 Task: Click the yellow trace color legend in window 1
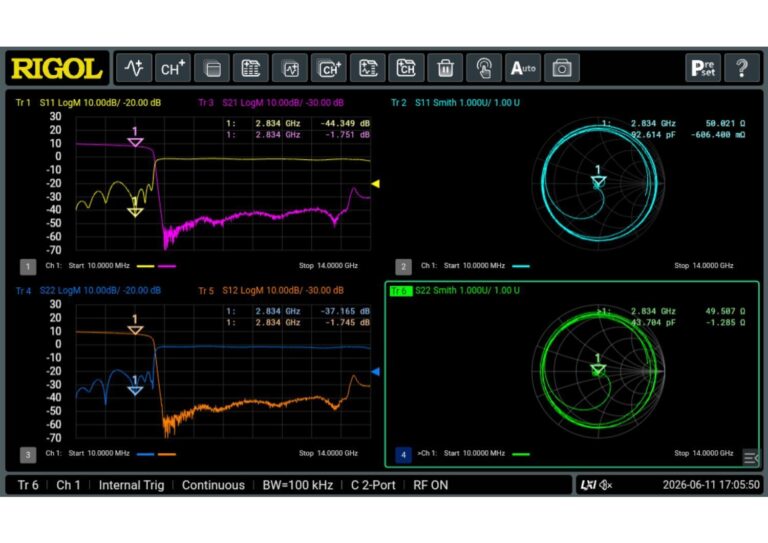point(145,266)
